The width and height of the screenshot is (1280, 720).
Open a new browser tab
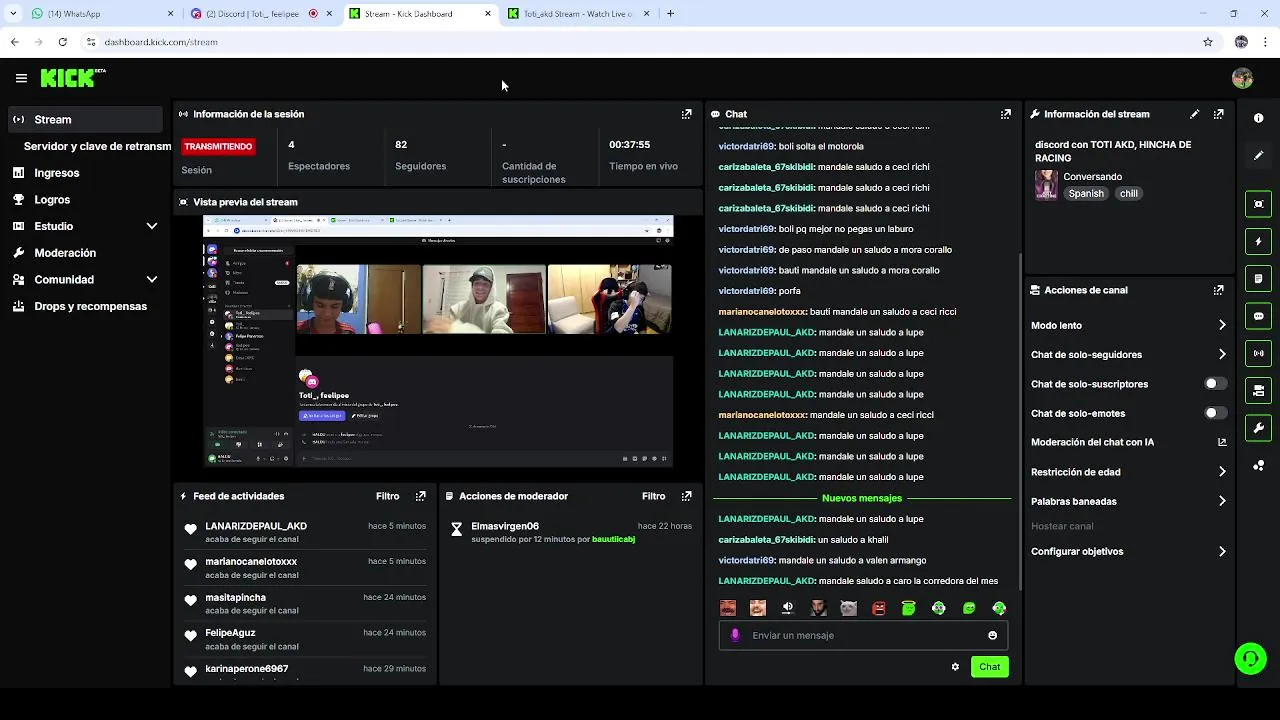[x=670, y=14]
